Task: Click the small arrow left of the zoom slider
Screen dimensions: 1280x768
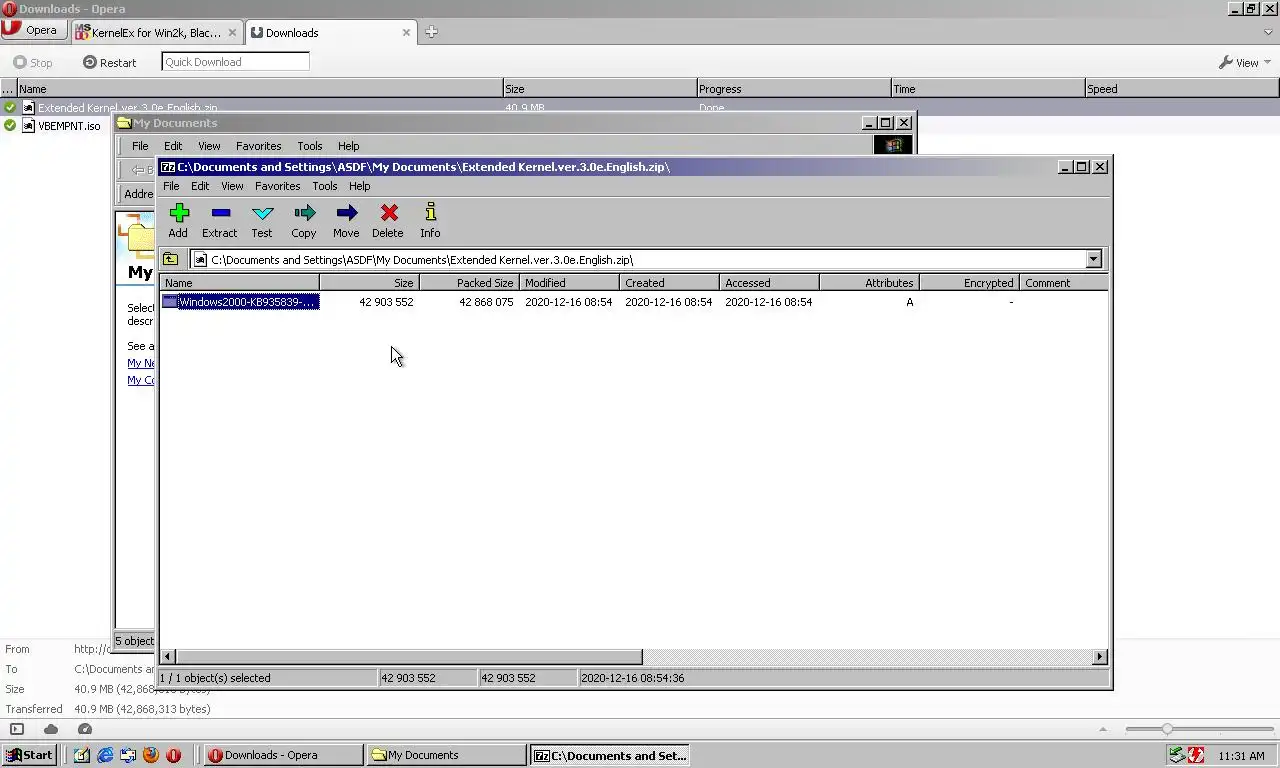Action: tap(1103, 729)
